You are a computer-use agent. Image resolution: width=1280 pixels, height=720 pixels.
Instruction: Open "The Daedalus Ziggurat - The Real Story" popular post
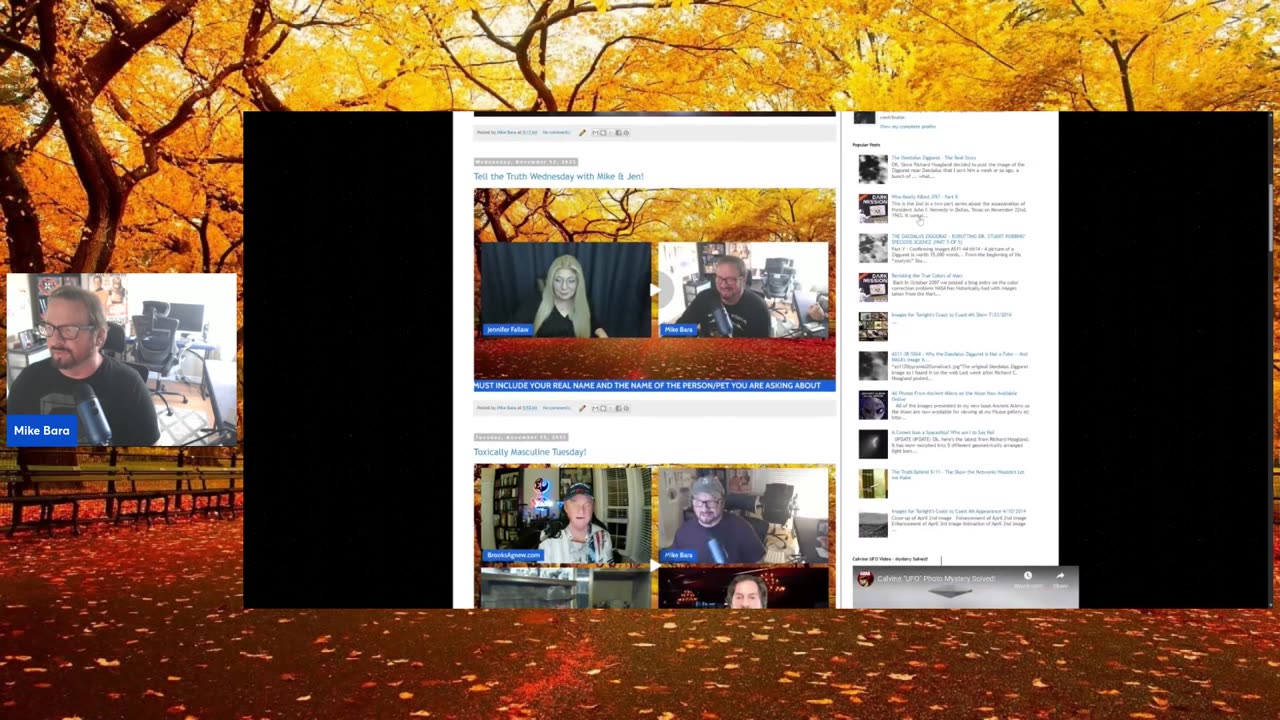pos(933,158)
